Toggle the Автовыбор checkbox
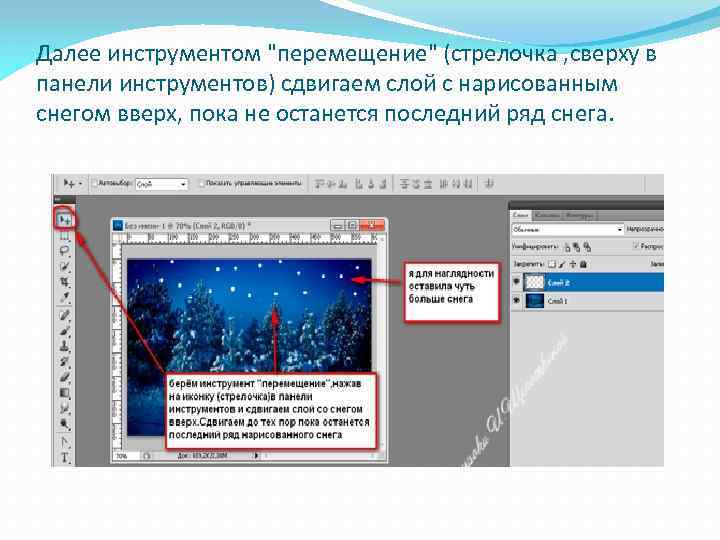 95,183
